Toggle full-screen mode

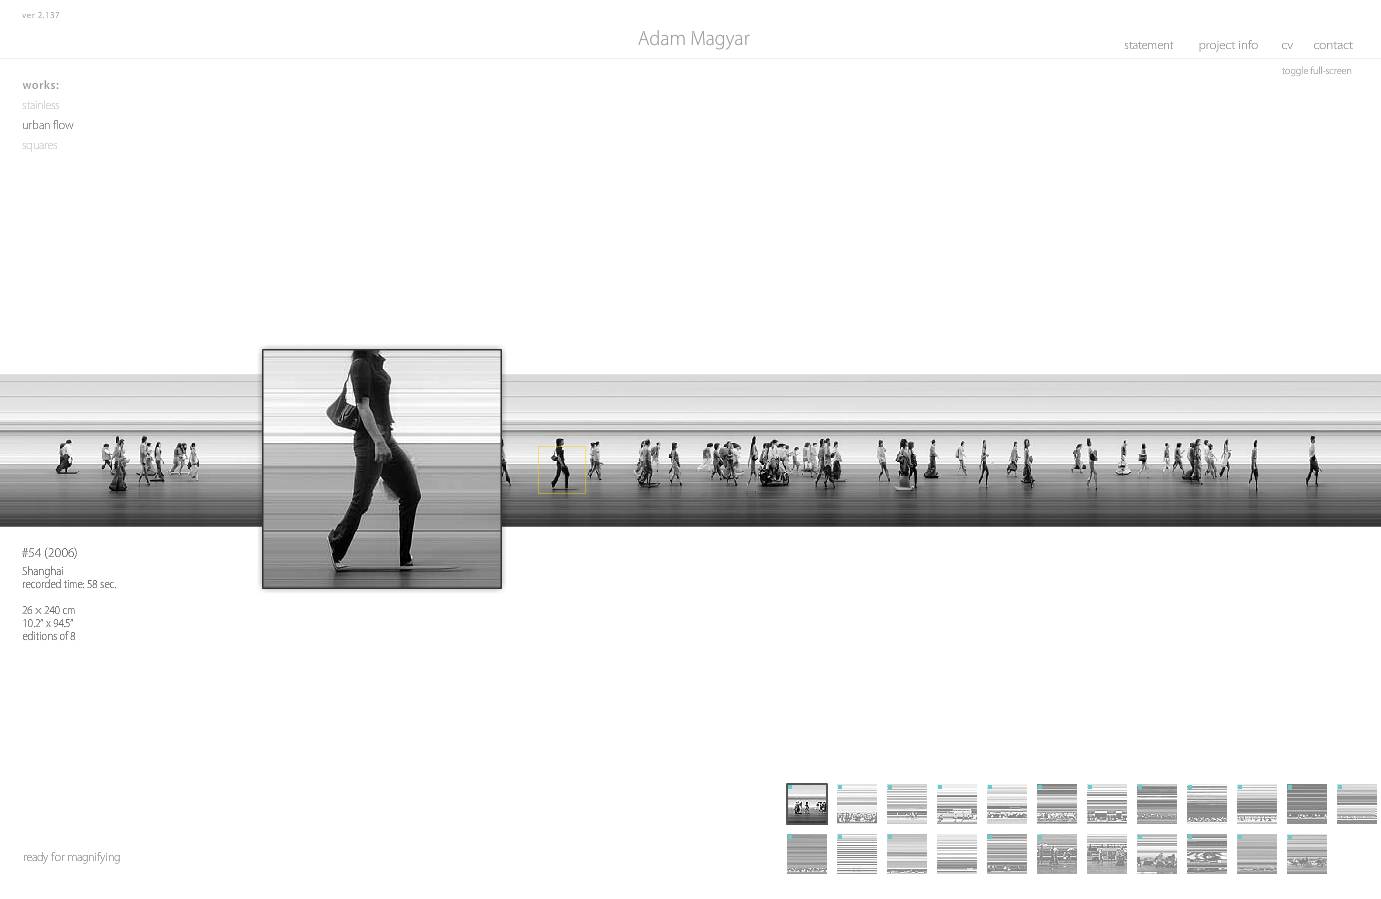click(1316, 71)
